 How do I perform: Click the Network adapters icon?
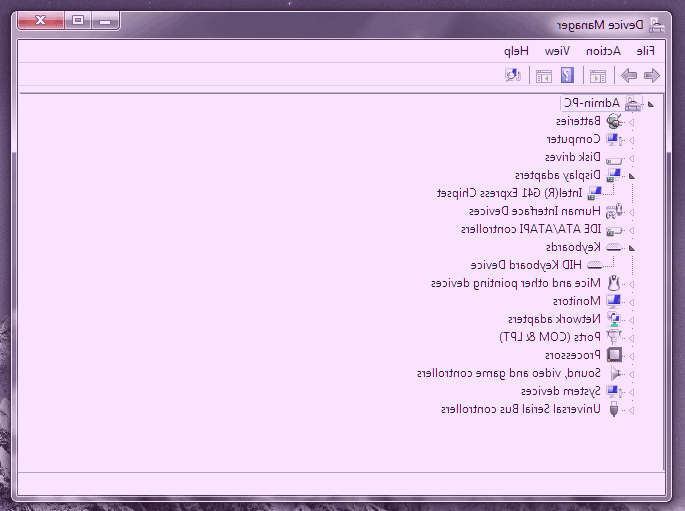click(613, 319)
